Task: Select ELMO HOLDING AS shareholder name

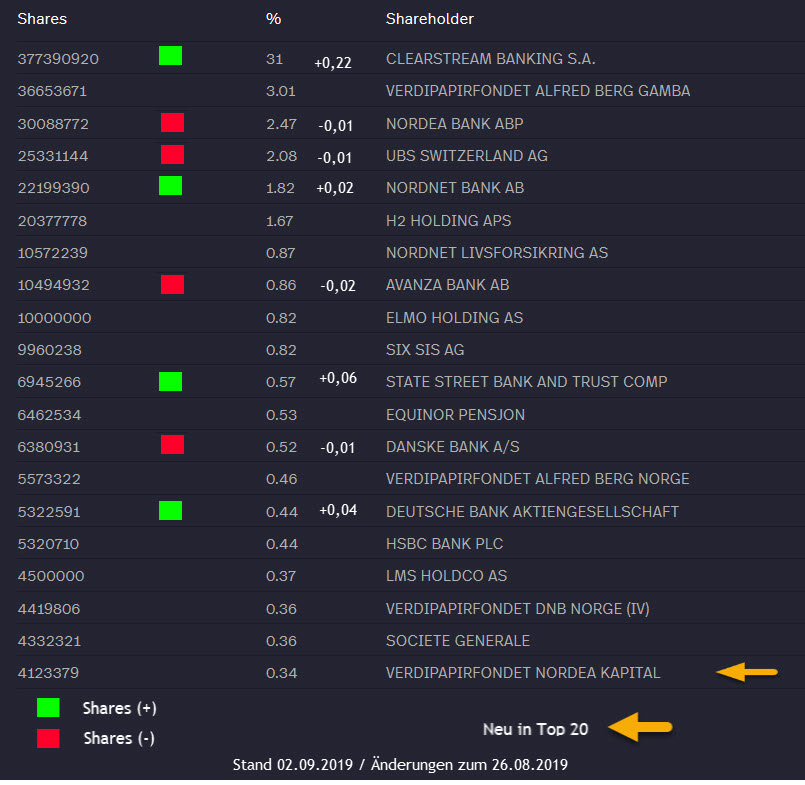Action: (454, 318)
